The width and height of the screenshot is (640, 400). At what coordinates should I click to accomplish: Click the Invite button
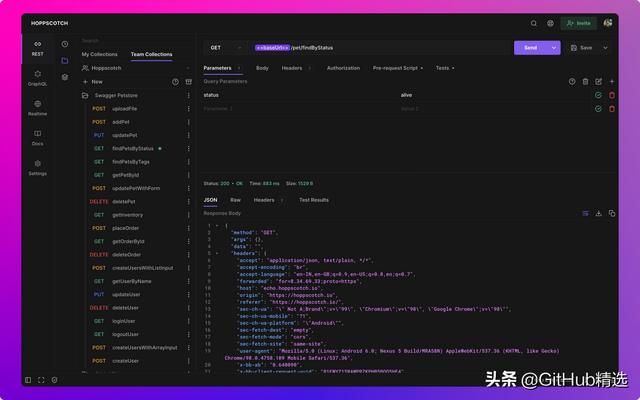click(579, 23)
